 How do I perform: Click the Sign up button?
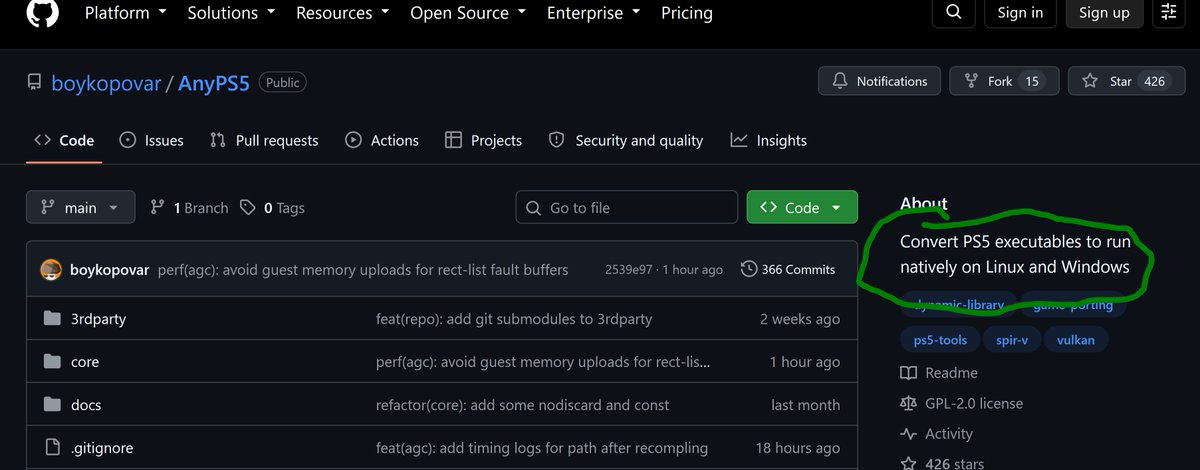pyautogui.click(x=1104, y=12)
